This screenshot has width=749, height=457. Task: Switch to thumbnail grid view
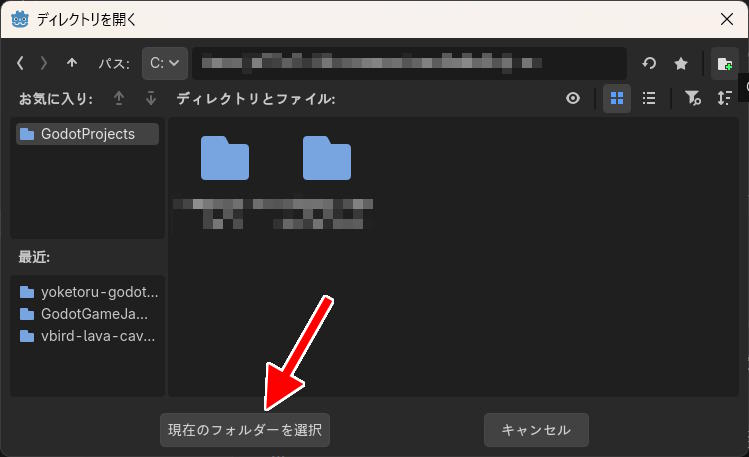click(x=616, y=98)
